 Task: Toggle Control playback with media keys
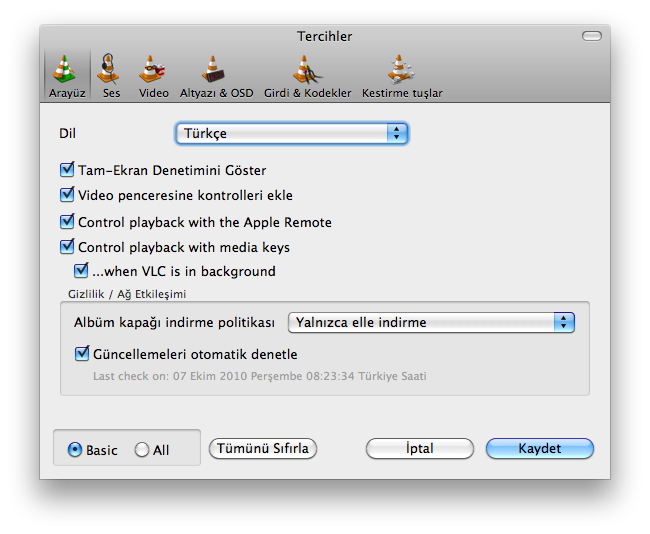point(68,247)
